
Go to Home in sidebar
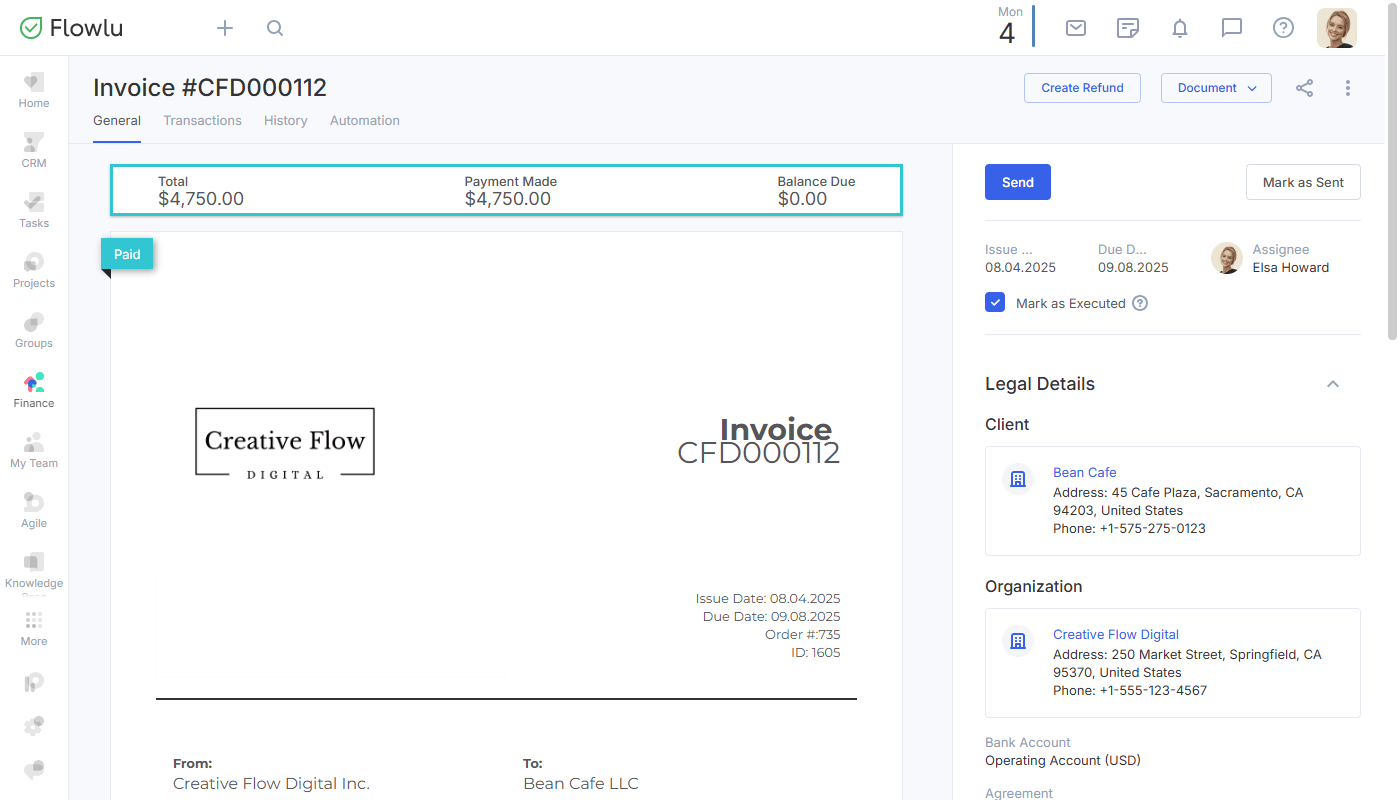(x=34, y=91)
